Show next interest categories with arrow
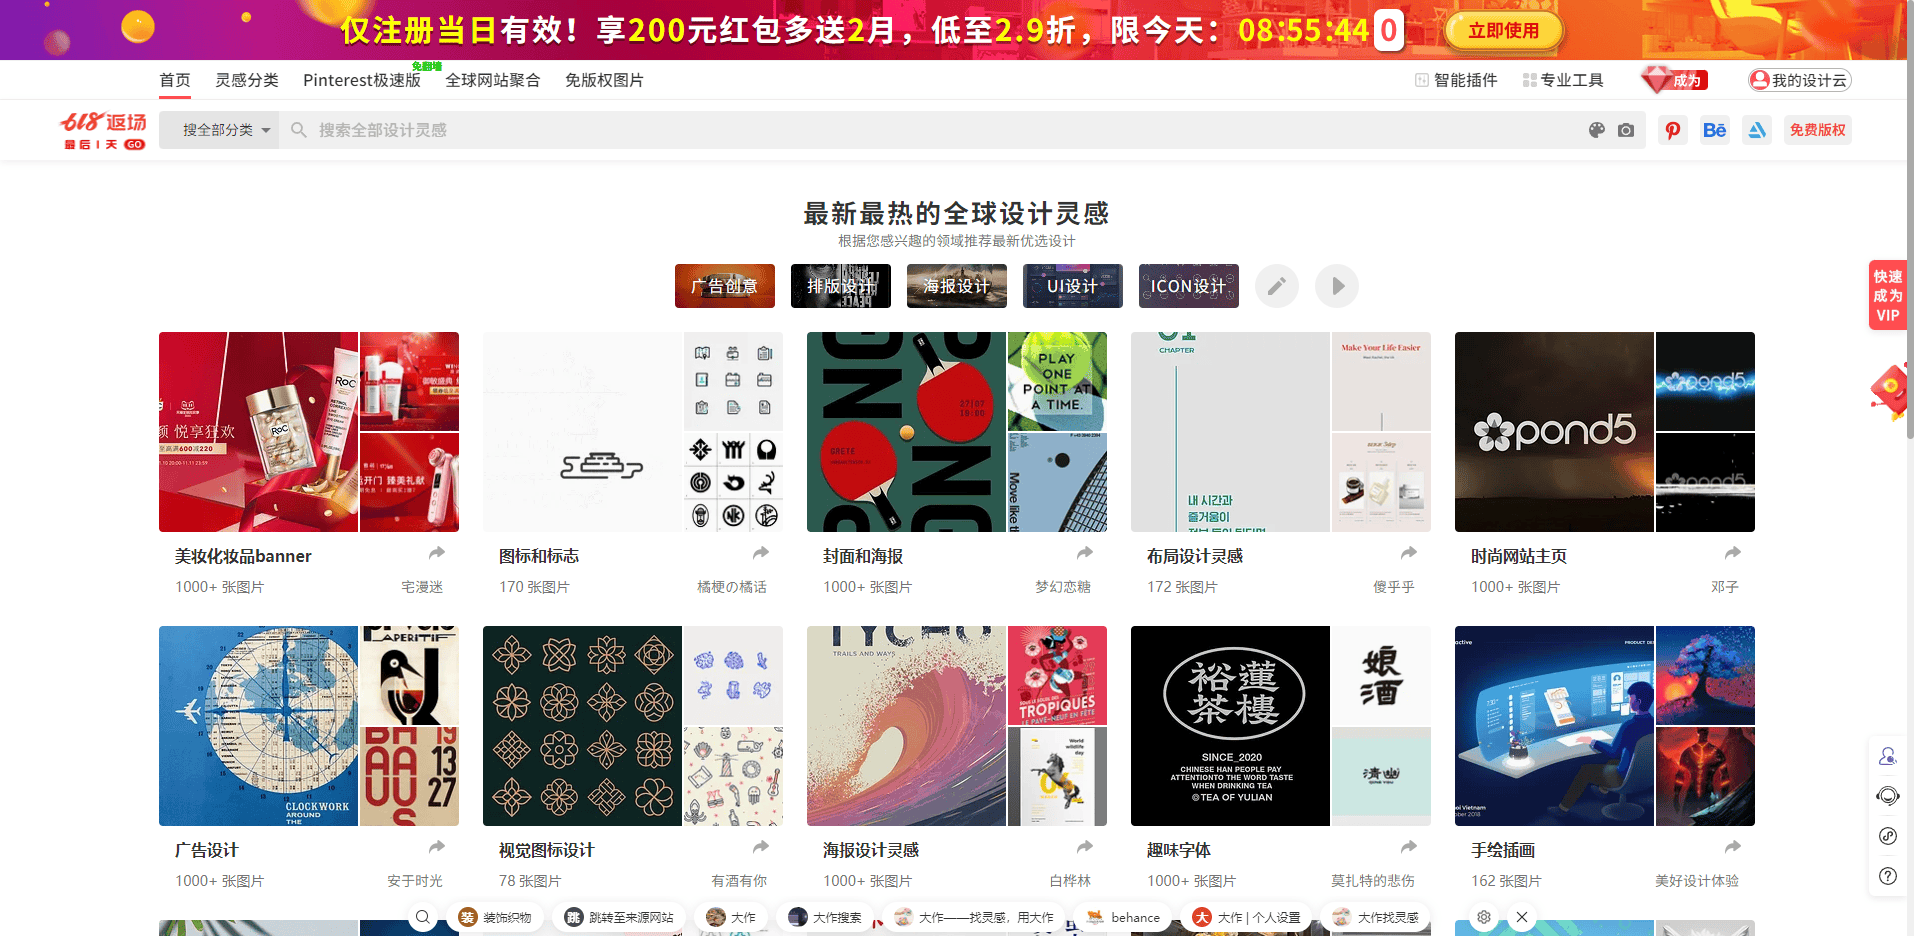 point(1337,286)
